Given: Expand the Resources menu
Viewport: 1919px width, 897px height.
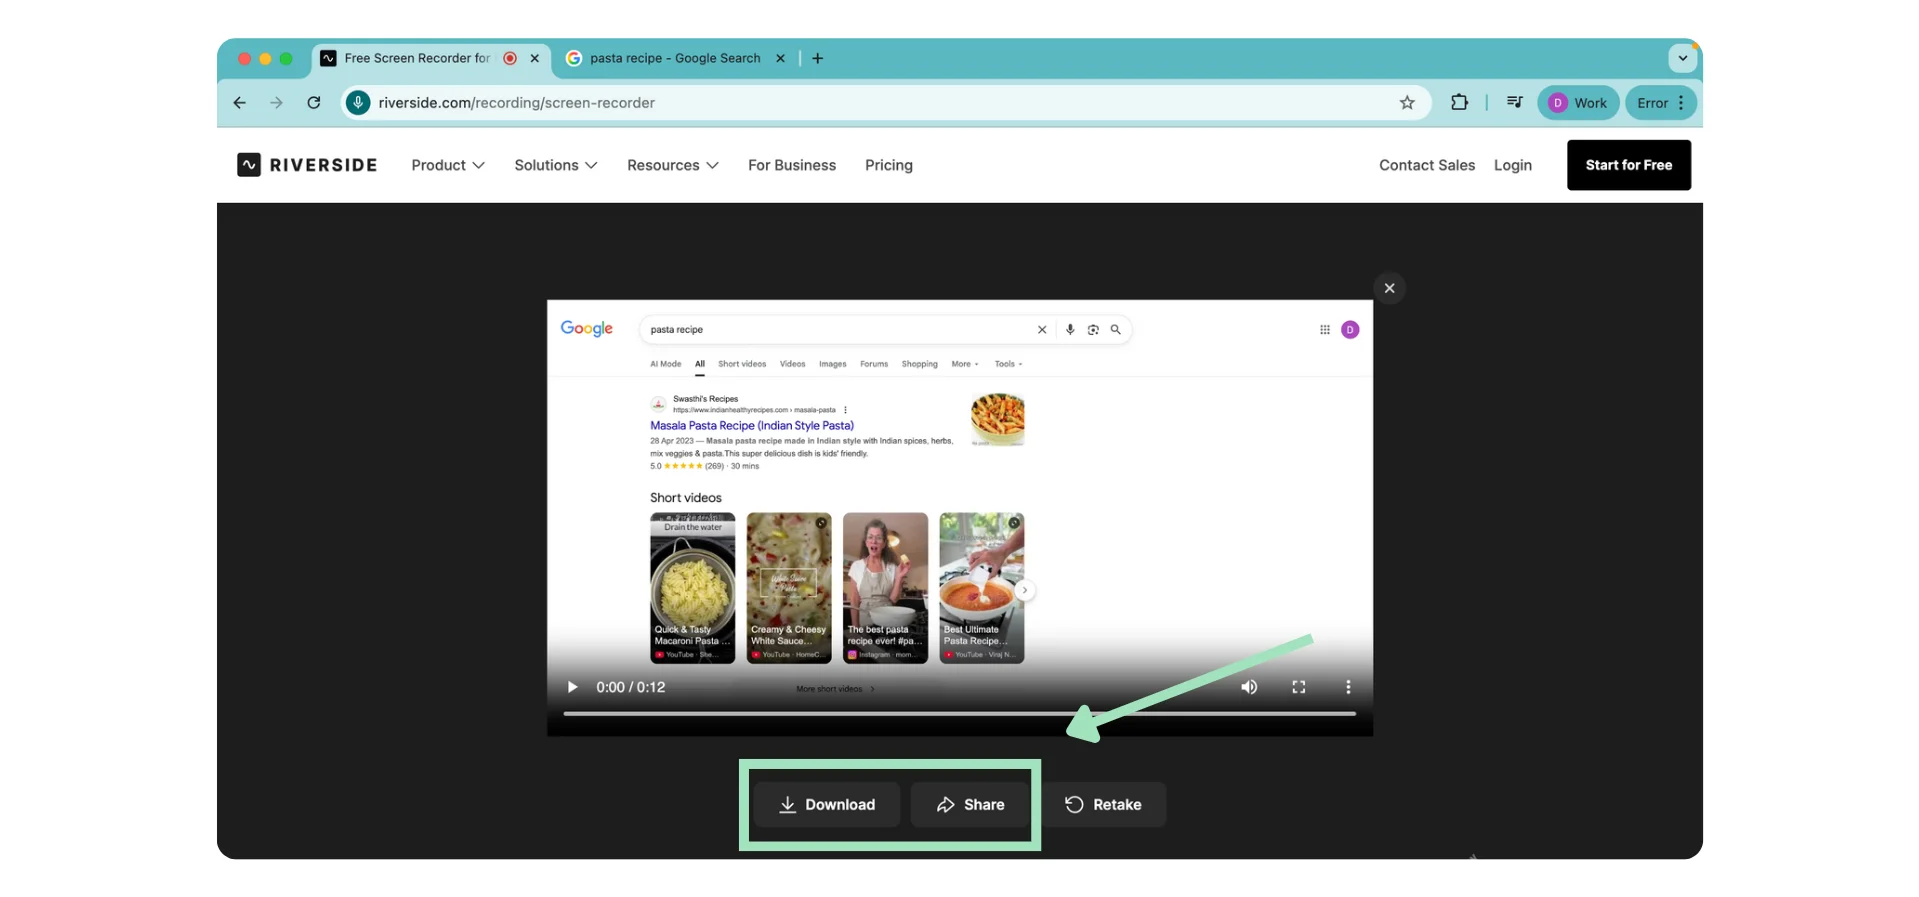Looking at the screenshot, I should (x=673, y=165).
